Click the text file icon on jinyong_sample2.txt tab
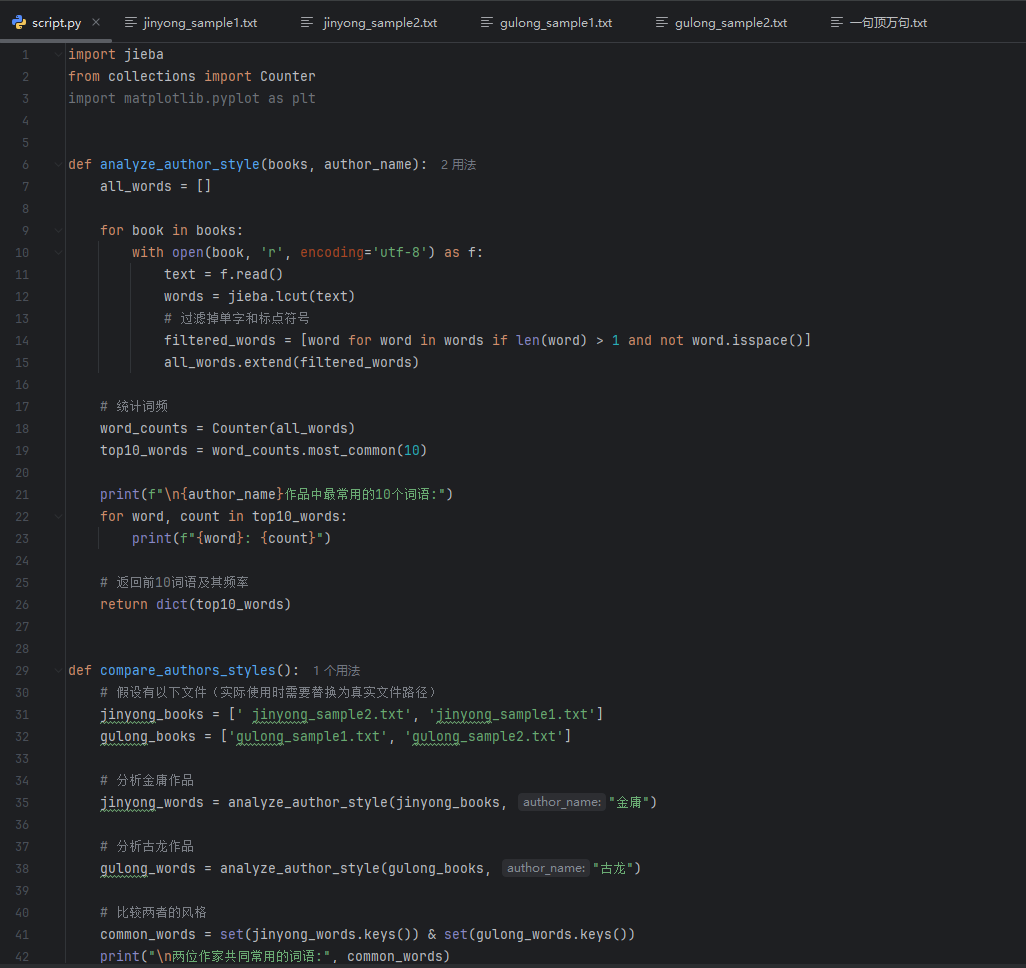The width and height of the screenshot is (1026, 968). coord(307,22)
